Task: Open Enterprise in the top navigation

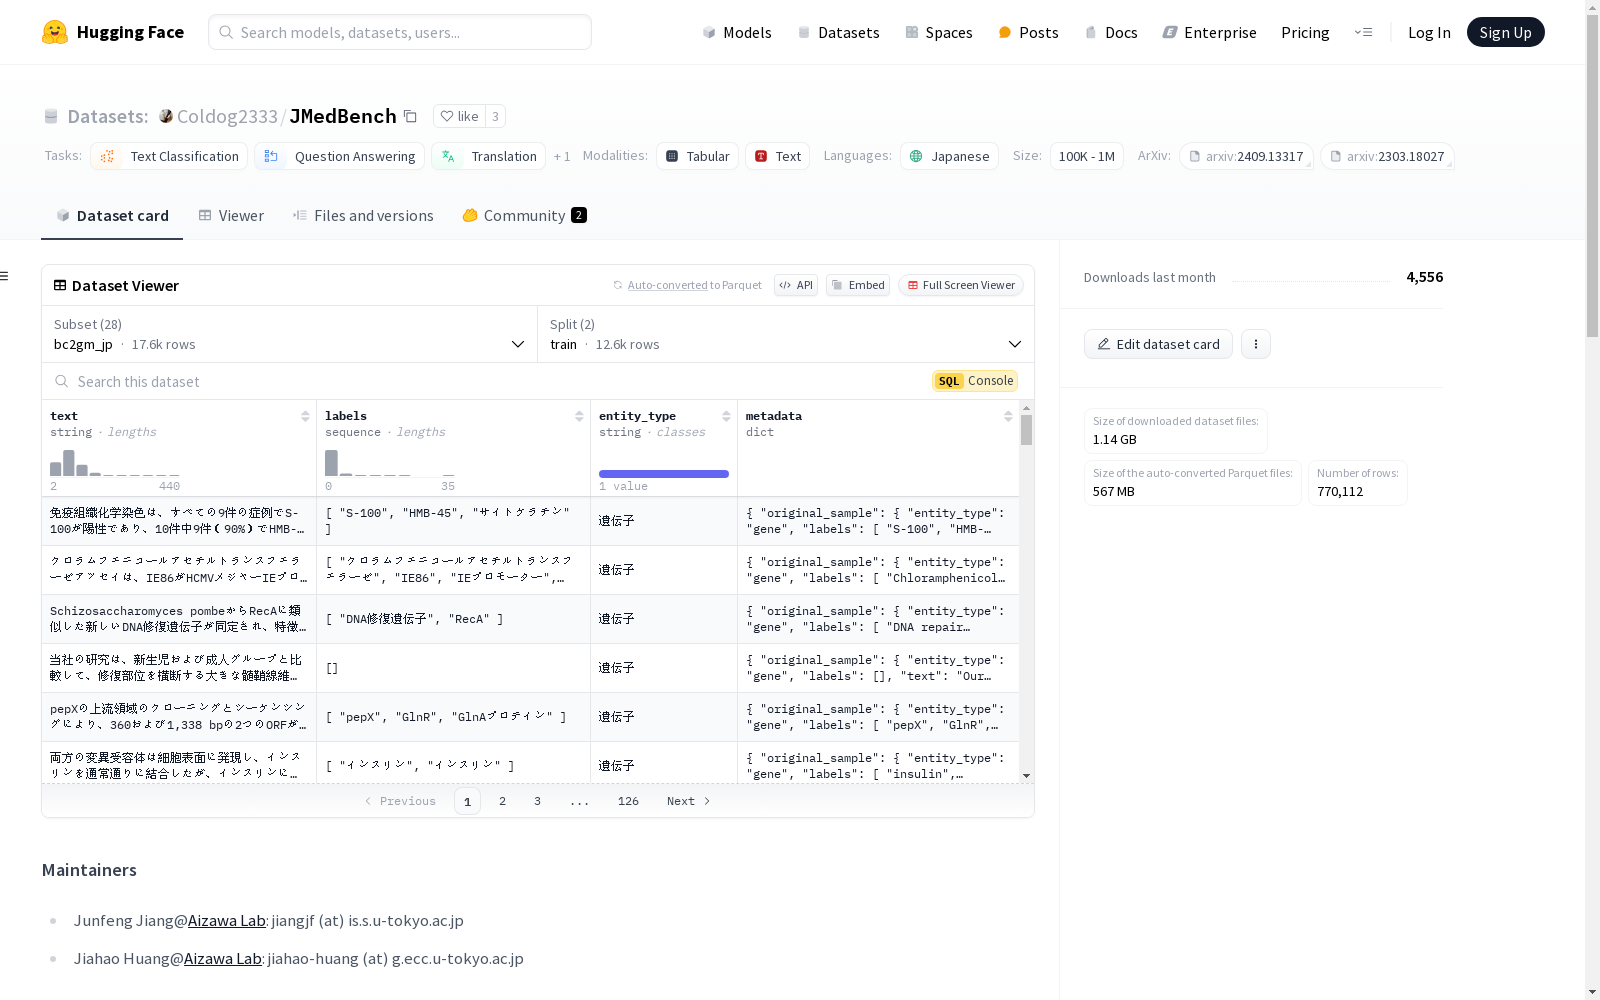Action: (1209, 32)
